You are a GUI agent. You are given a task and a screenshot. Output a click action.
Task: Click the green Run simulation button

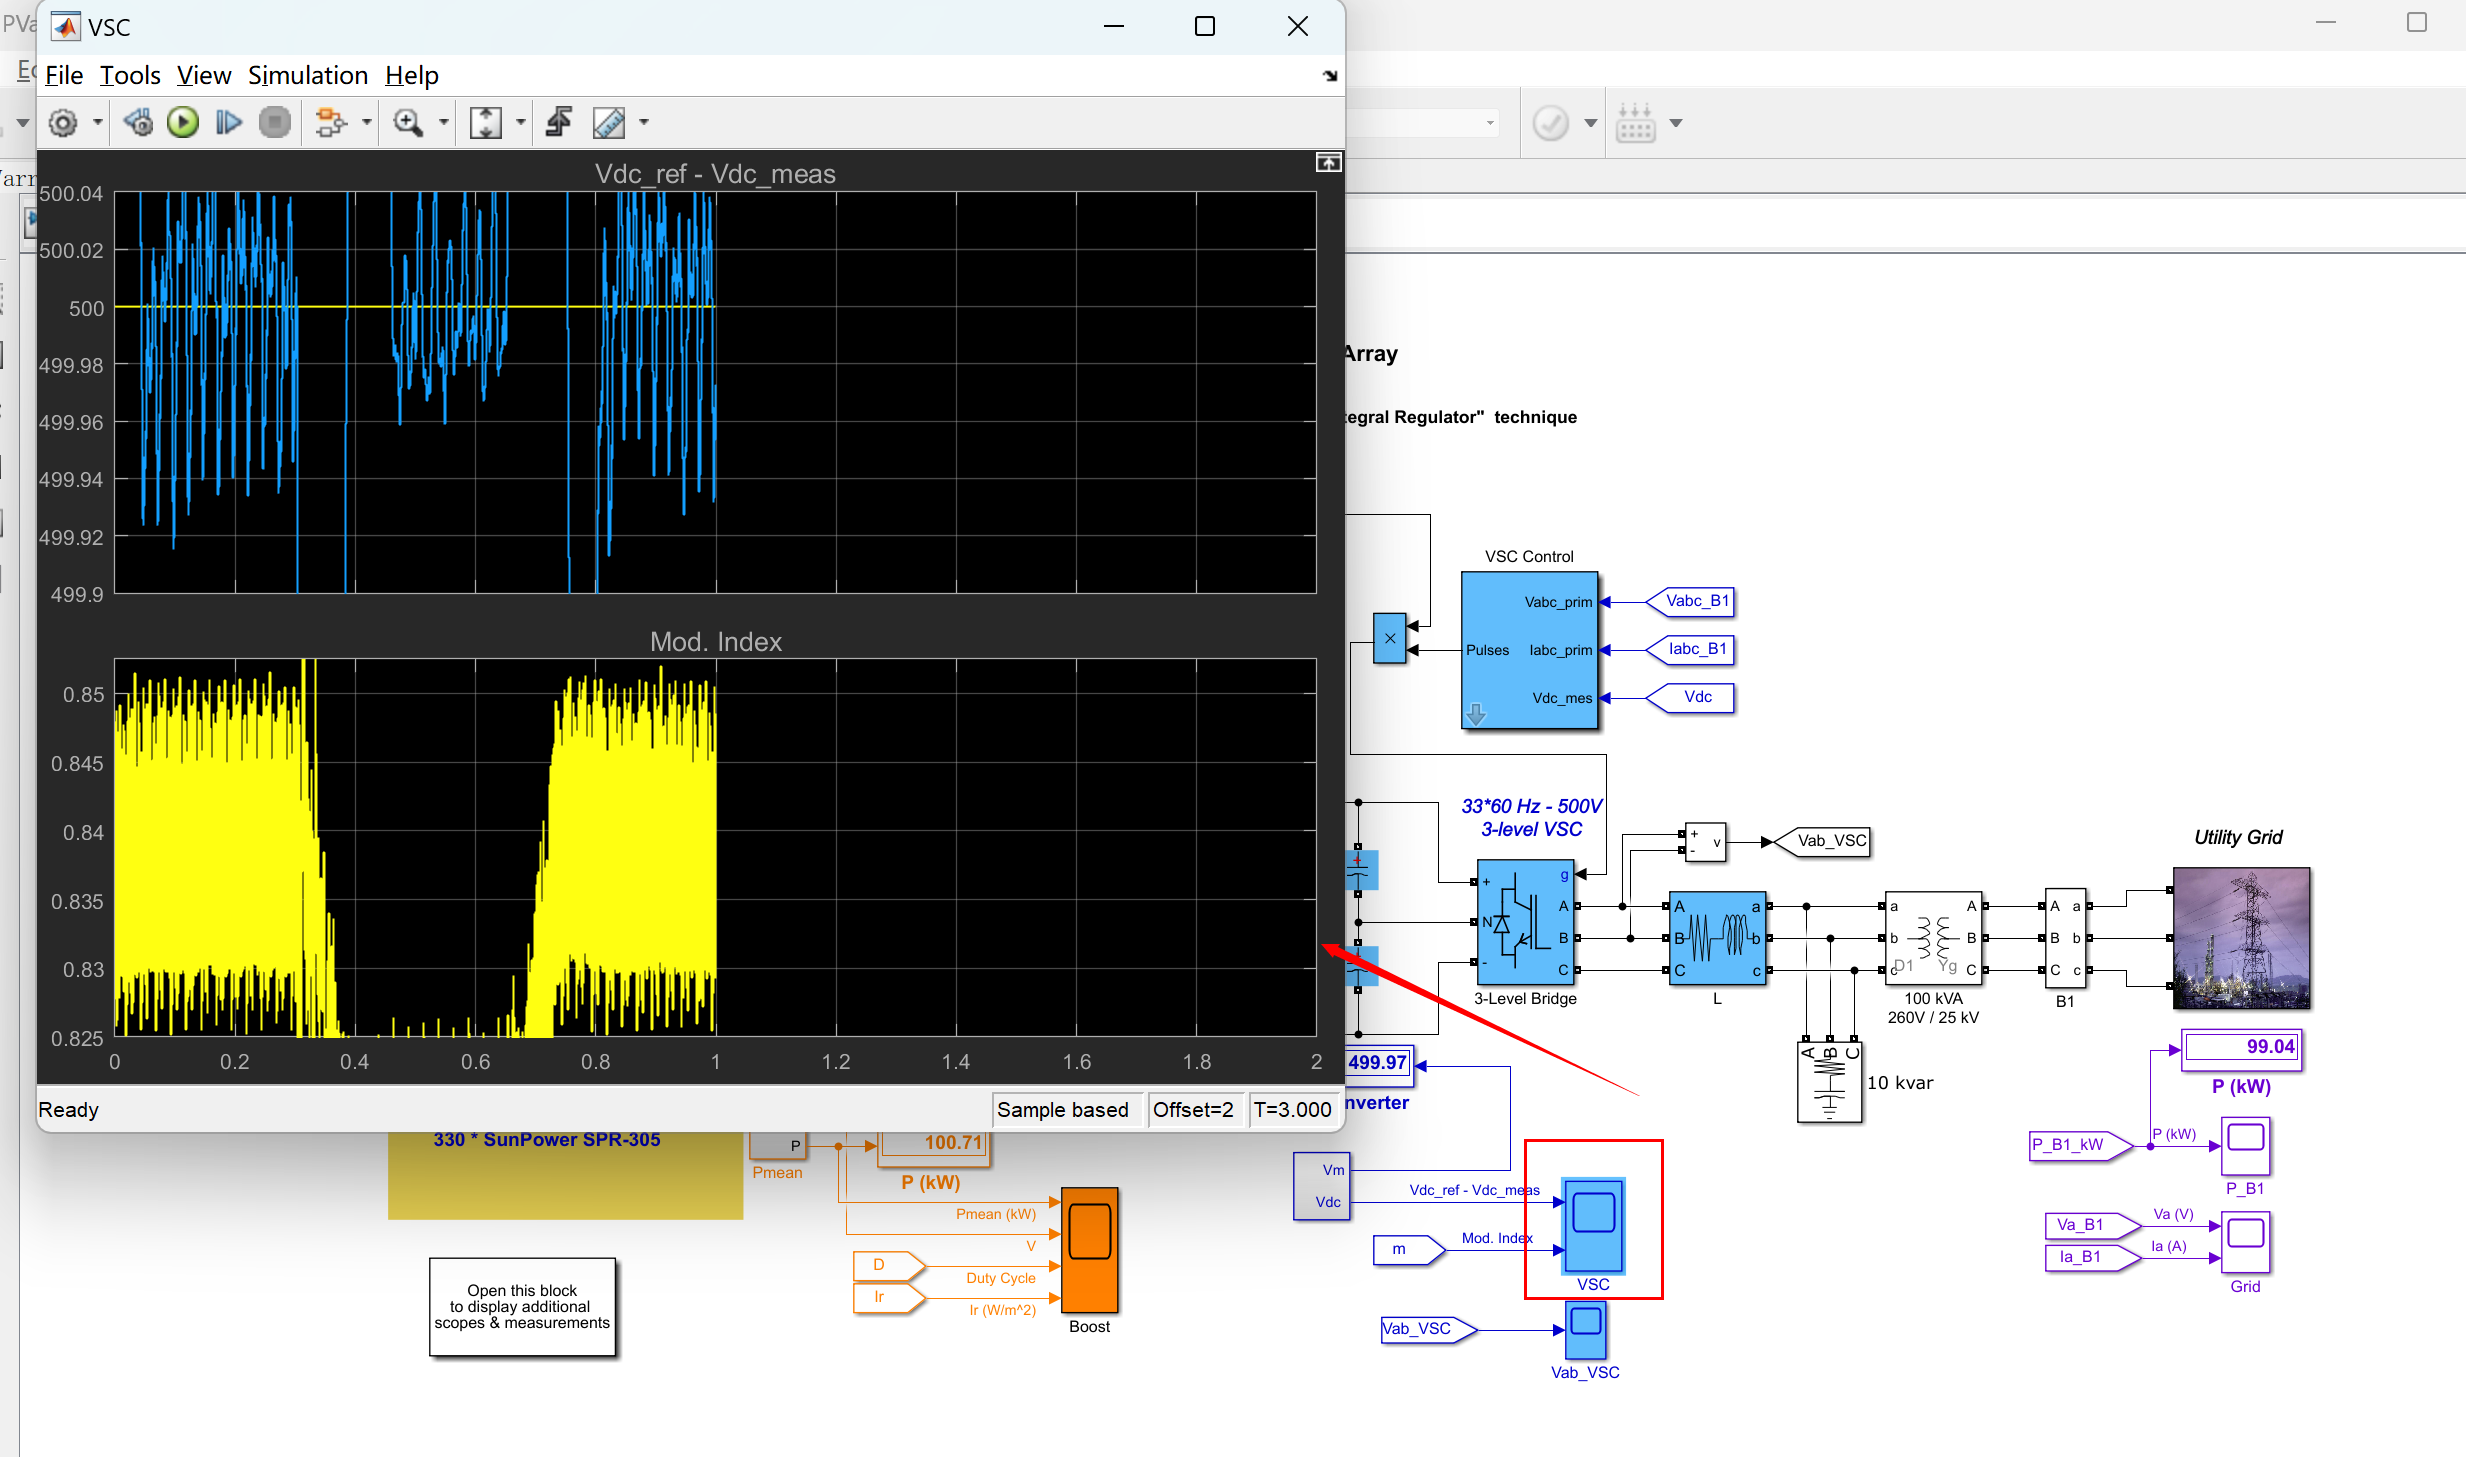(x=183, y=123)
